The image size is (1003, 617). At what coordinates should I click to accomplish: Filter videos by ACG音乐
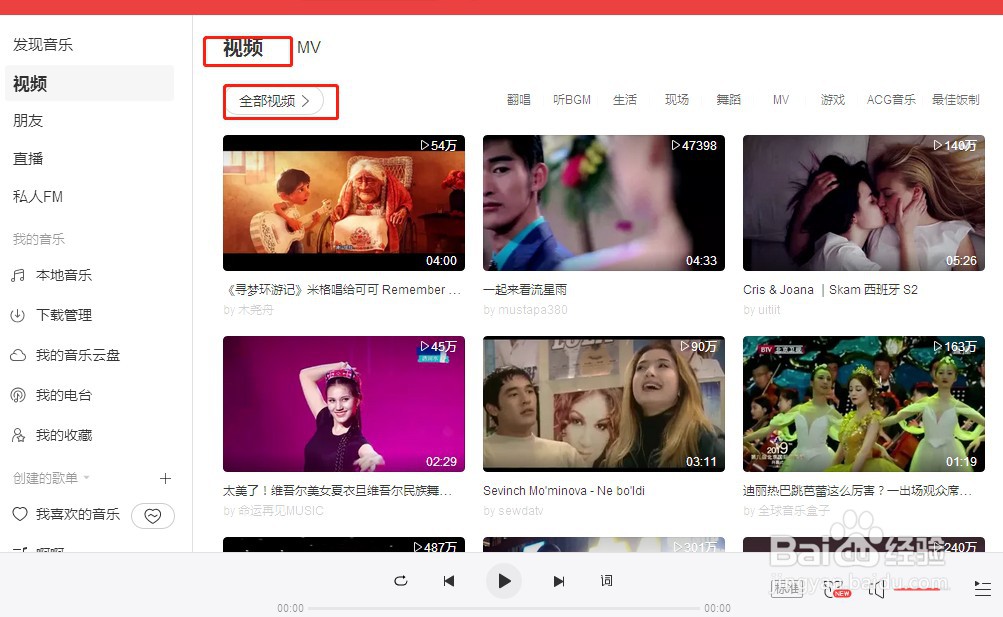point(891,100)
